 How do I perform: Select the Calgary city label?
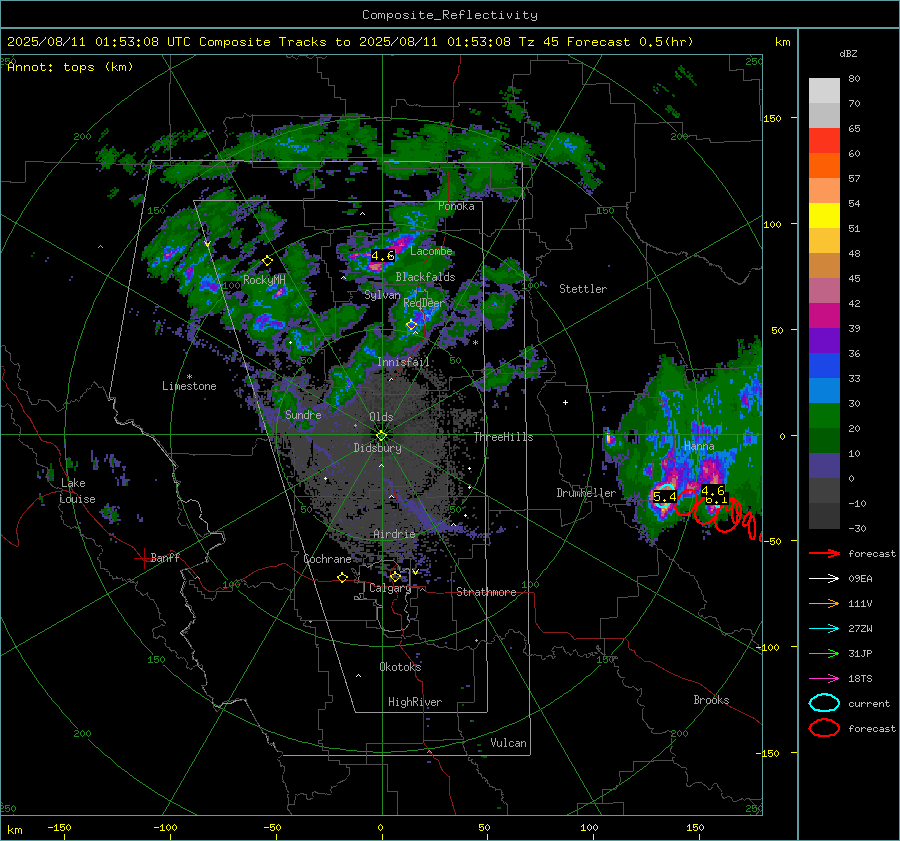pos(390,588)
